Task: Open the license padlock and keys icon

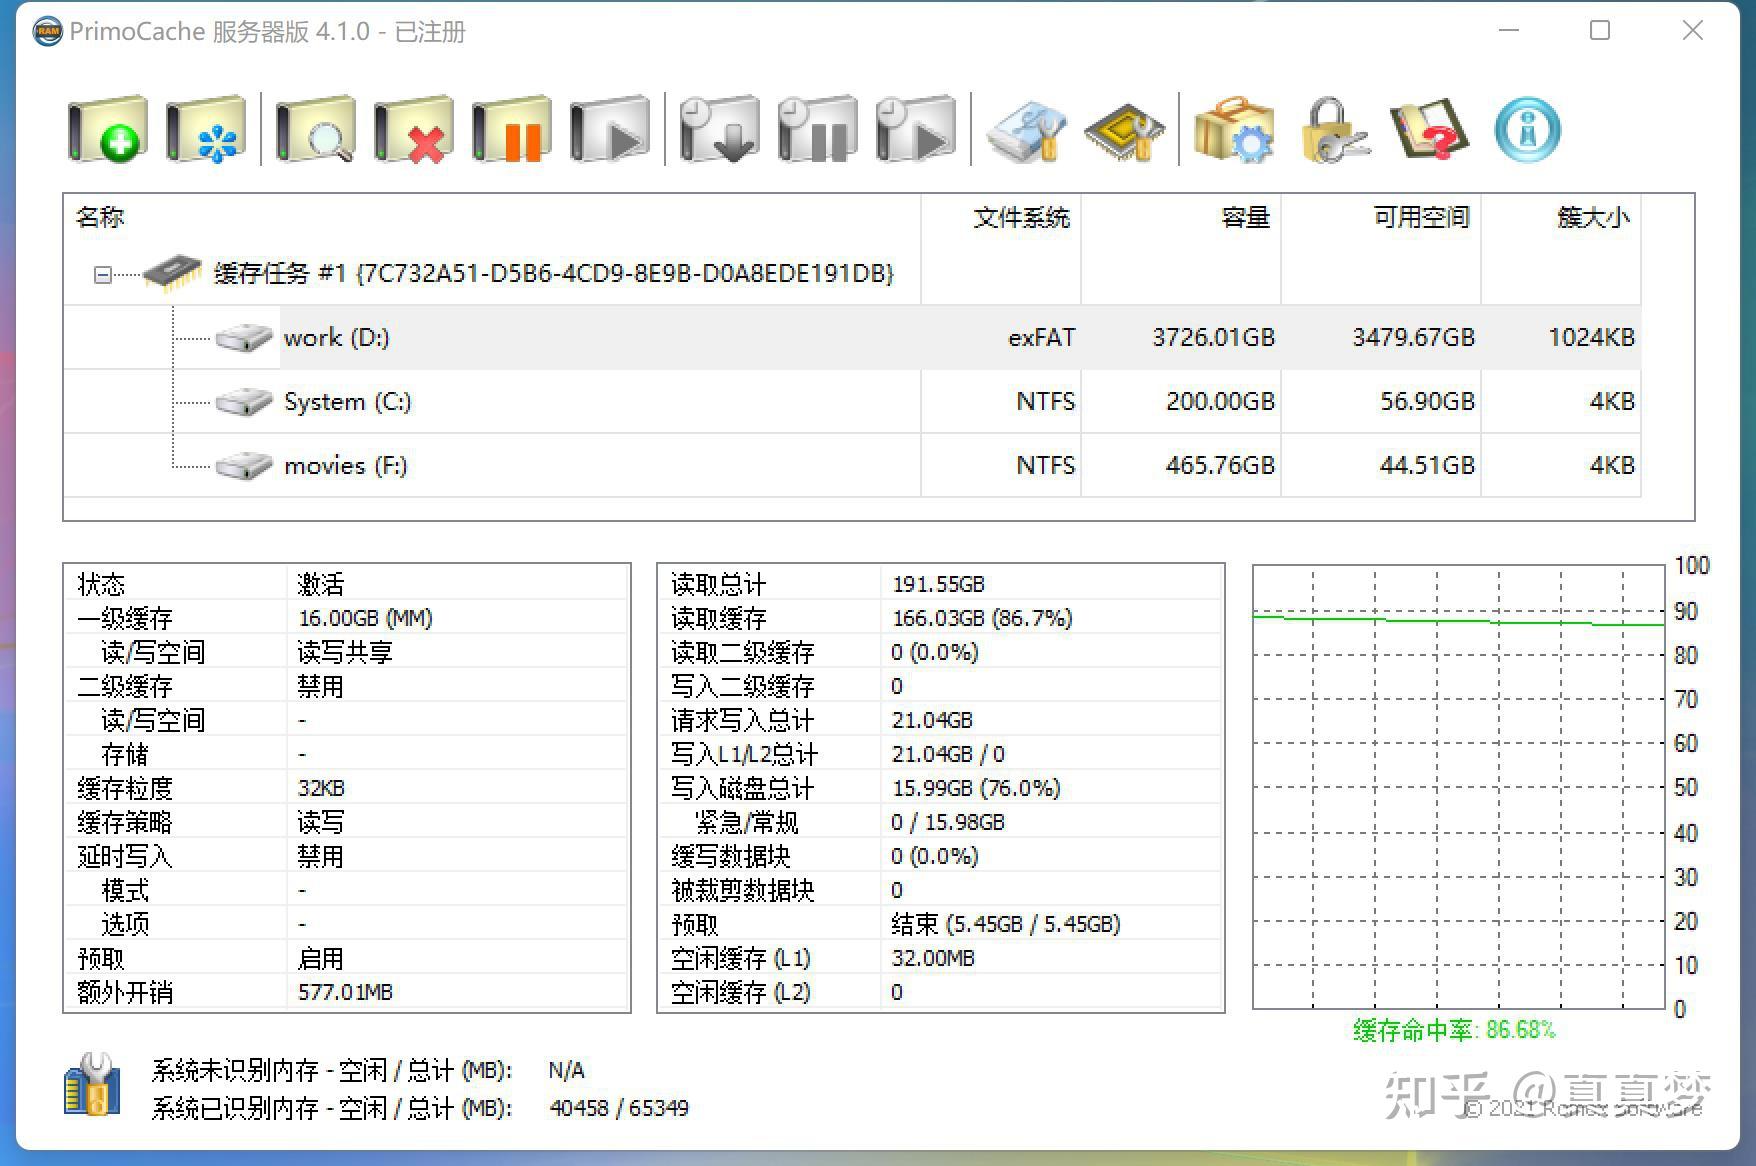Action: [x=1334, y=130]
